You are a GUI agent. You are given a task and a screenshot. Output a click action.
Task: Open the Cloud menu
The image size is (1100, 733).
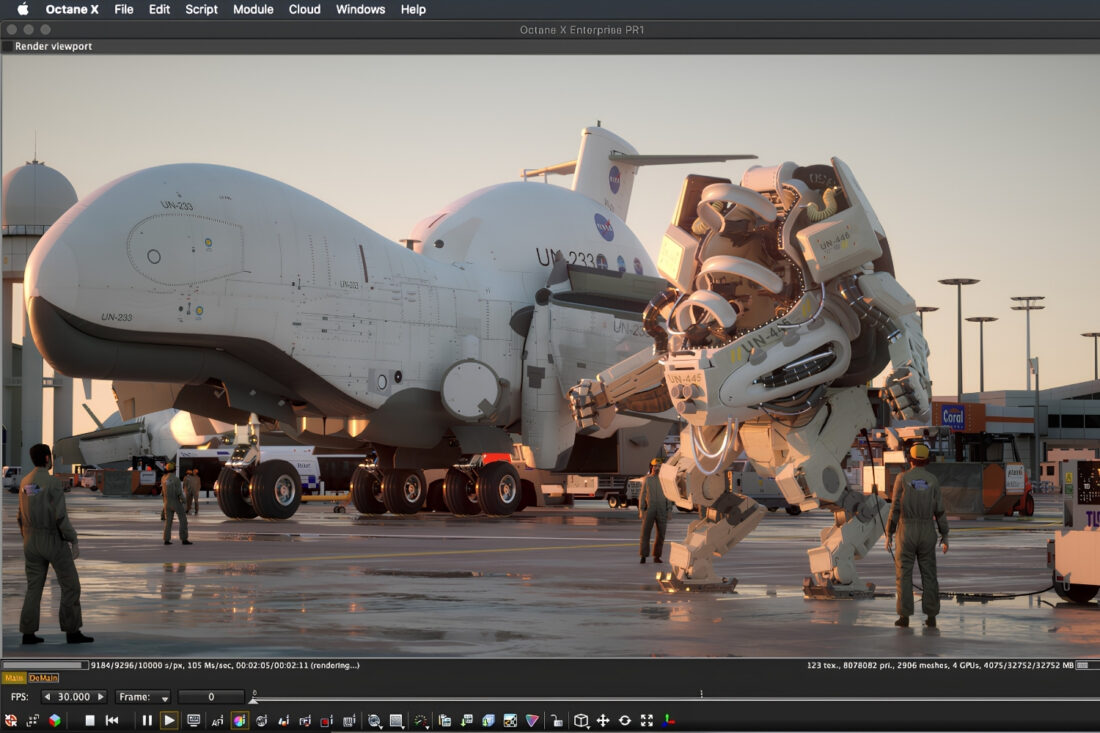click(x=304, y=9)
